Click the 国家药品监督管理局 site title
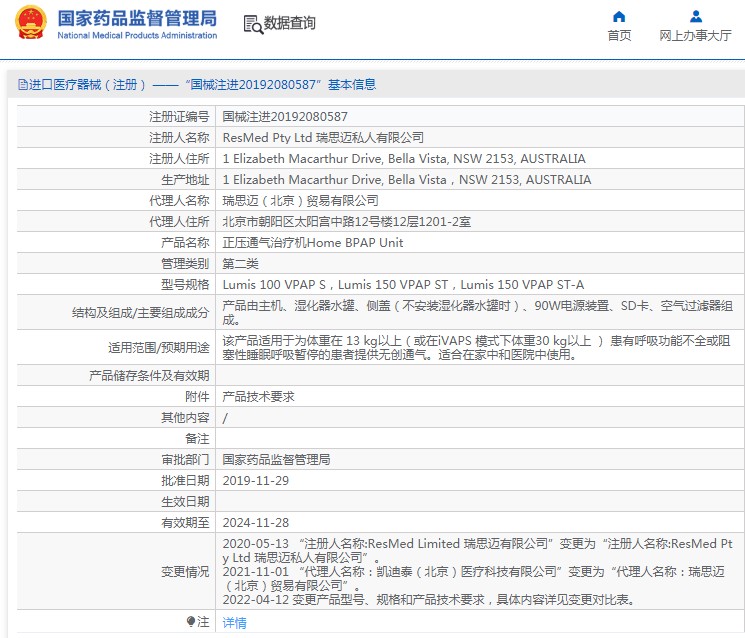This screenshot has width=745, height=638. [x=137, y=18]
